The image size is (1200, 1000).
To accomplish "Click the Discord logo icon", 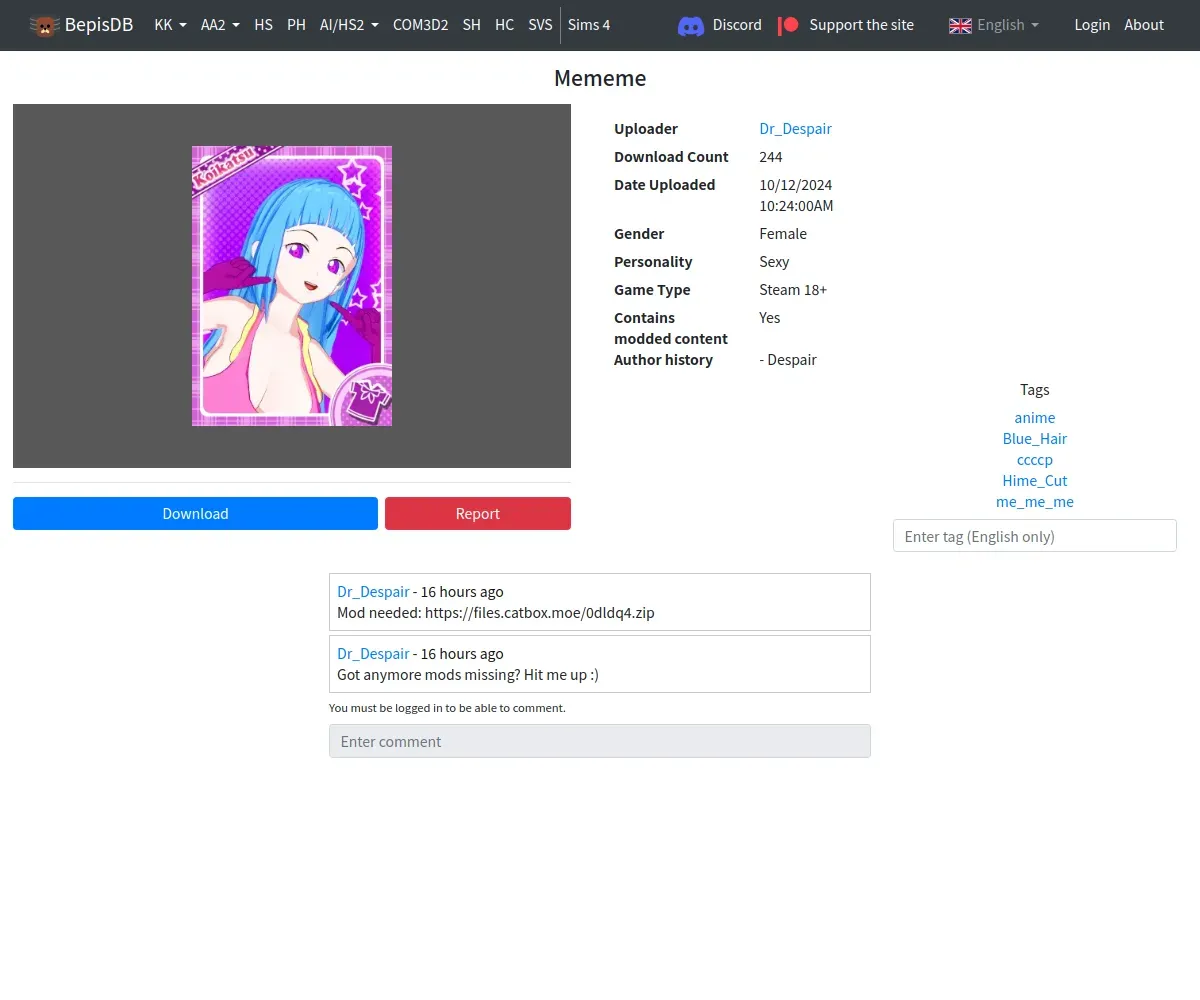I will point(691,25).
